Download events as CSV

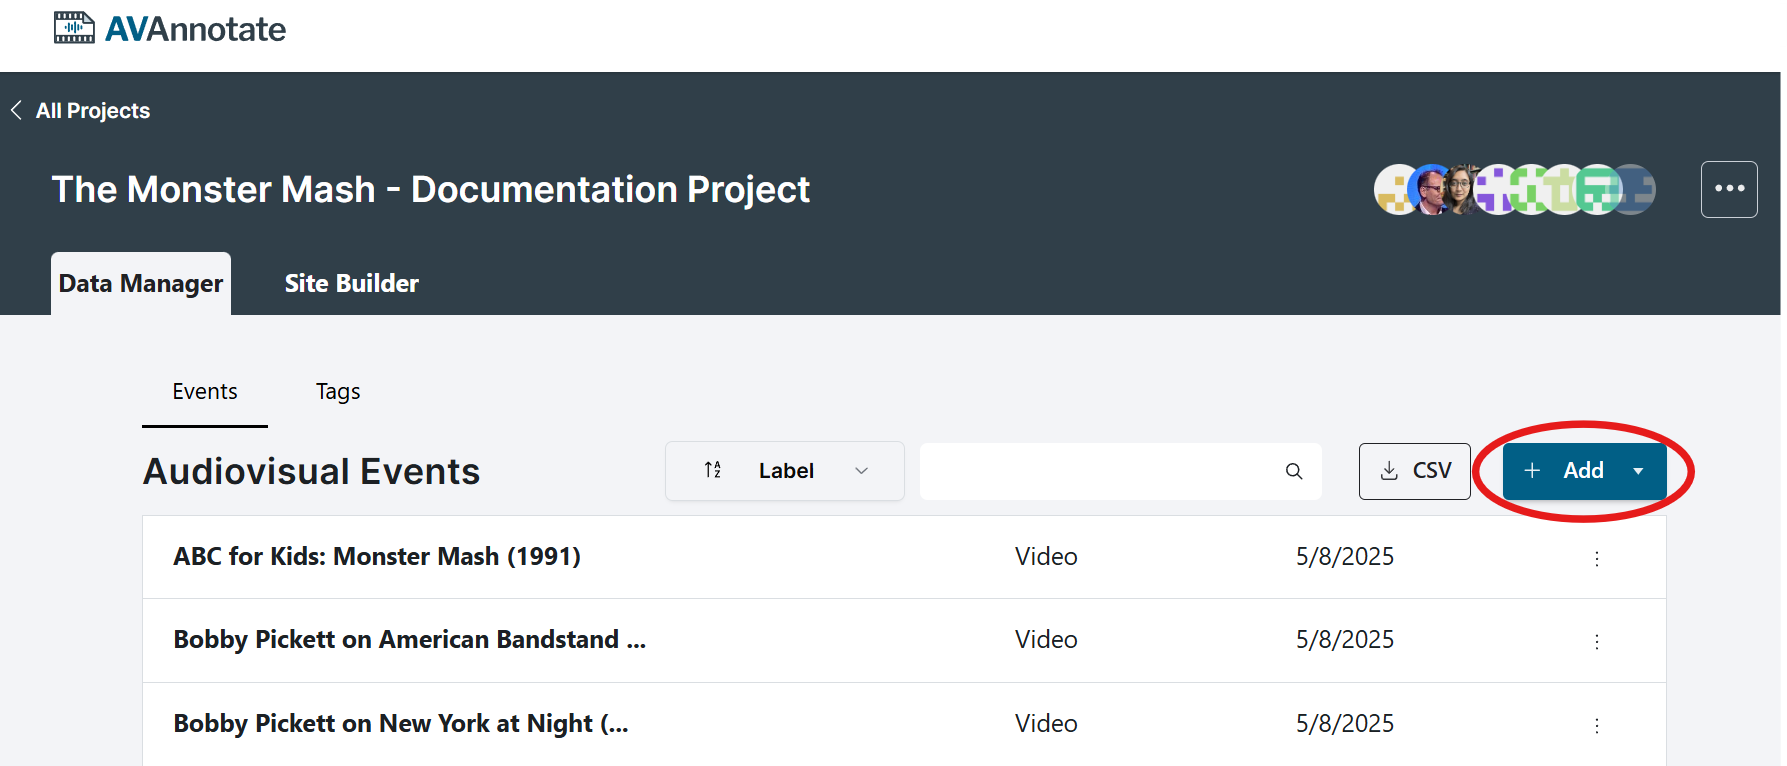(1414, 471)
